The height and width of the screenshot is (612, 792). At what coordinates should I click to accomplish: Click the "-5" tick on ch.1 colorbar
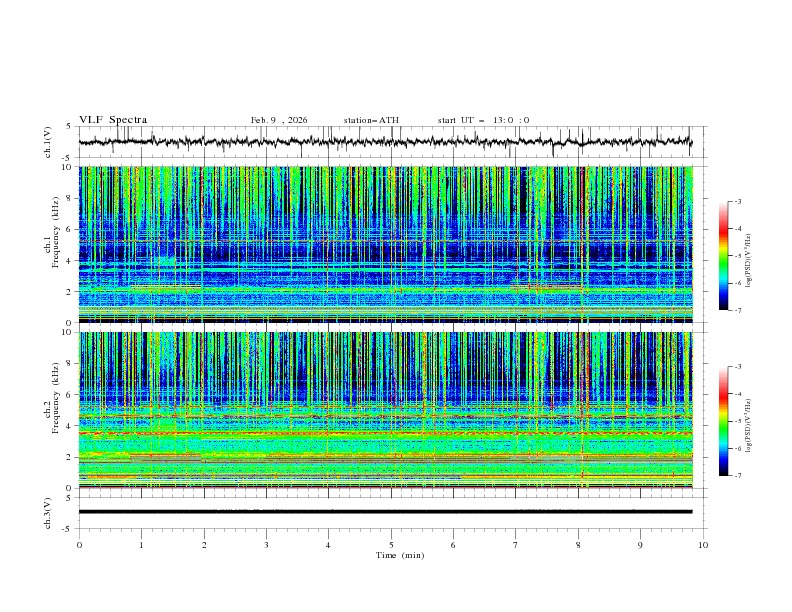pos(737,256)
